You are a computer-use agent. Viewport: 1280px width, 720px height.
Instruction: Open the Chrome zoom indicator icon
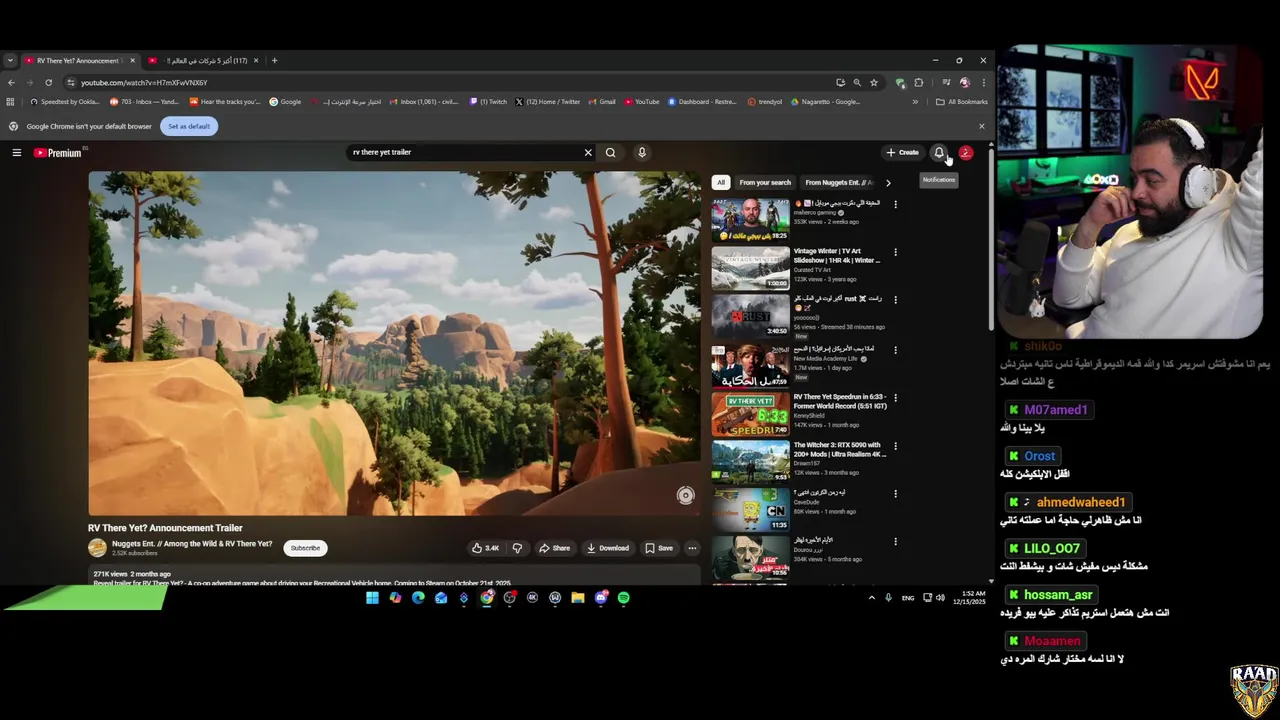click(x=857, y=83)
